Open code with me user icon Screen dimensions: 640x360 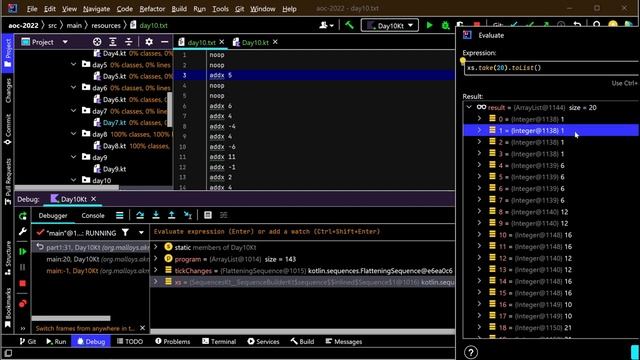coord(326,25)
